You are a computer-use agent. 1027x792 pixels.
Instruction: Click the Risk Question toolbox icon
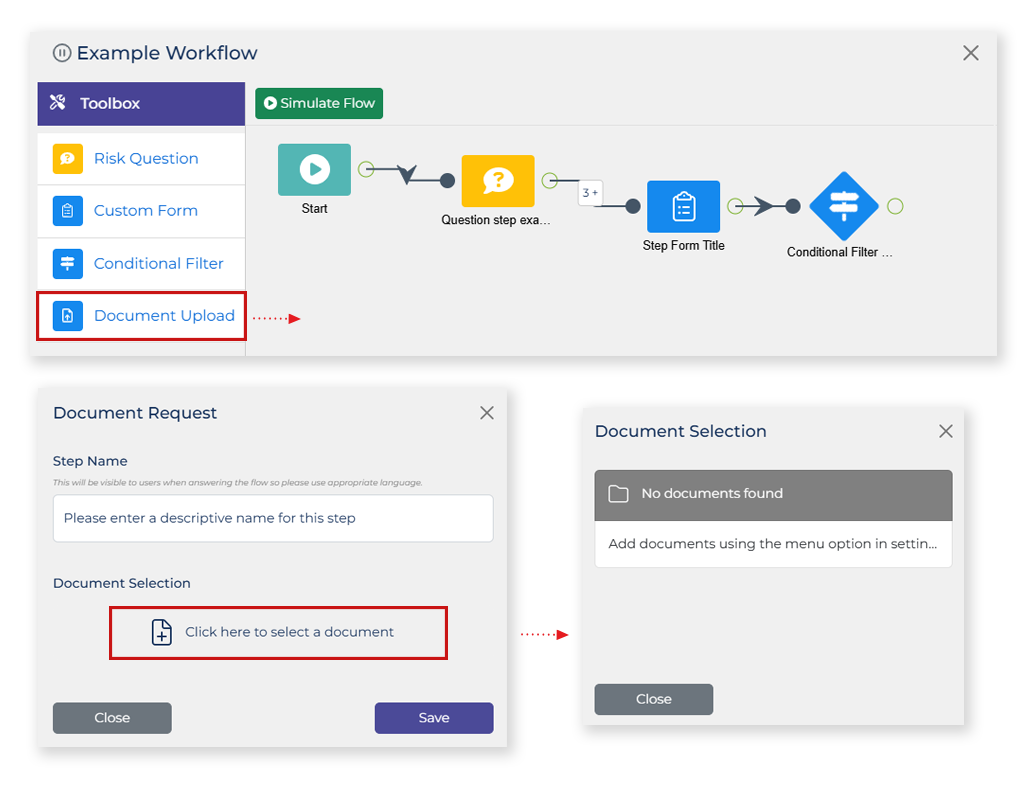pos(67,159)
